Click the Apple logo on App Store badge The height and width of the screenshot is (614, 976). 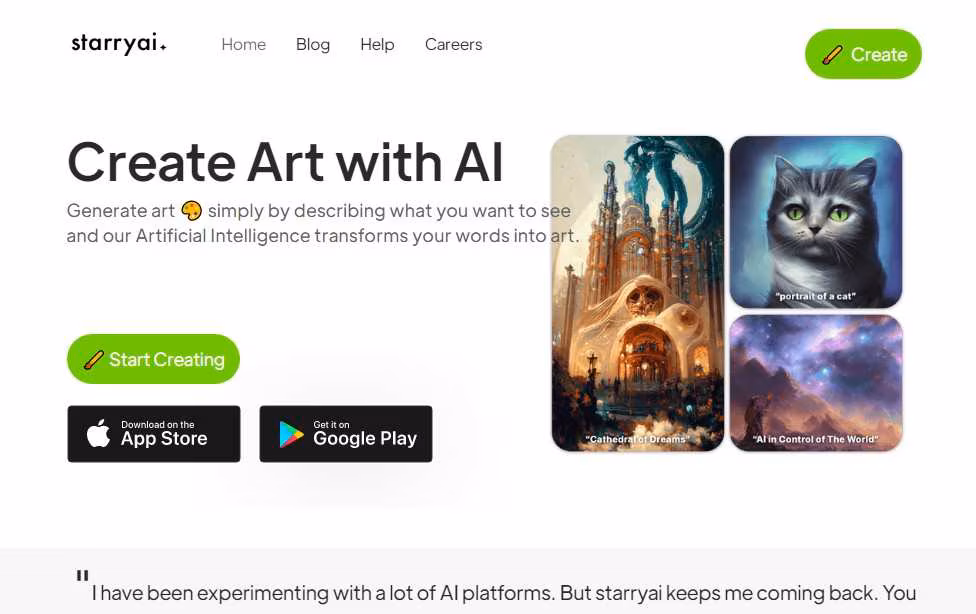98,433
